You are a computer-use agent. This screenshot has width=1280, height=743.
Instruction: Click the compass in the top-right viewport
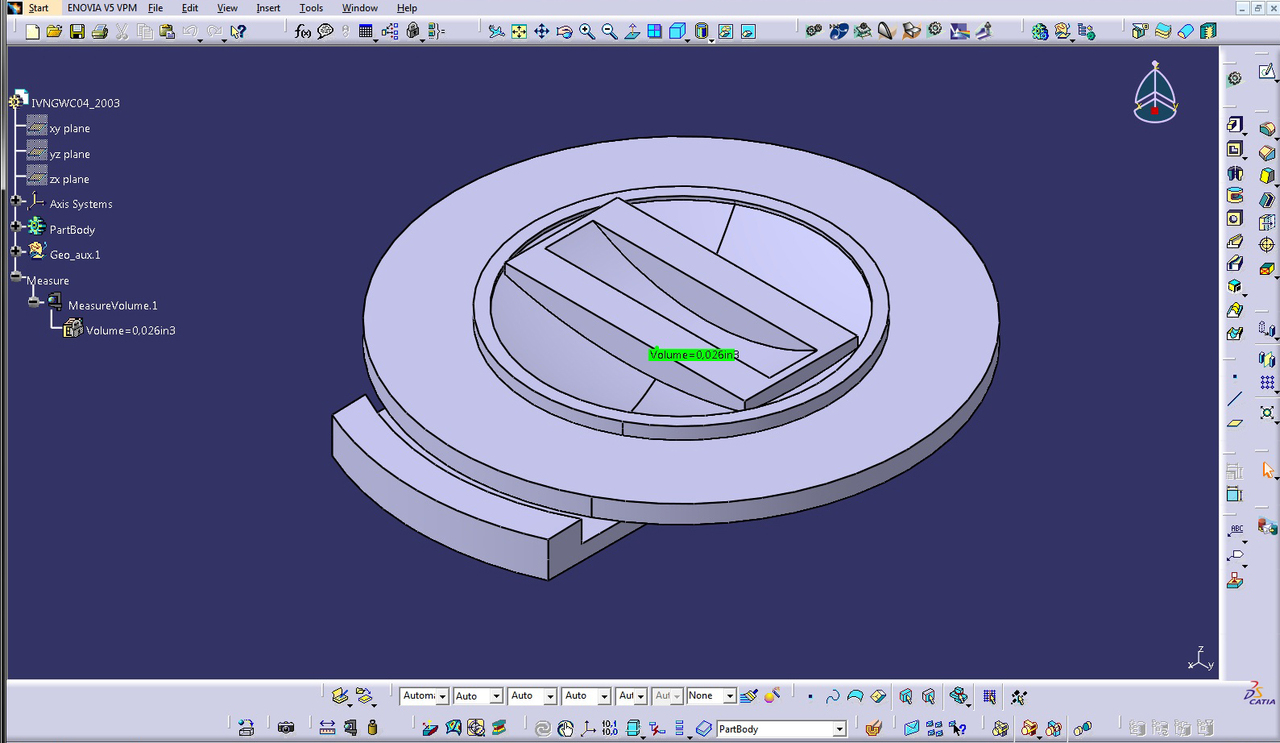point(1155,93)
